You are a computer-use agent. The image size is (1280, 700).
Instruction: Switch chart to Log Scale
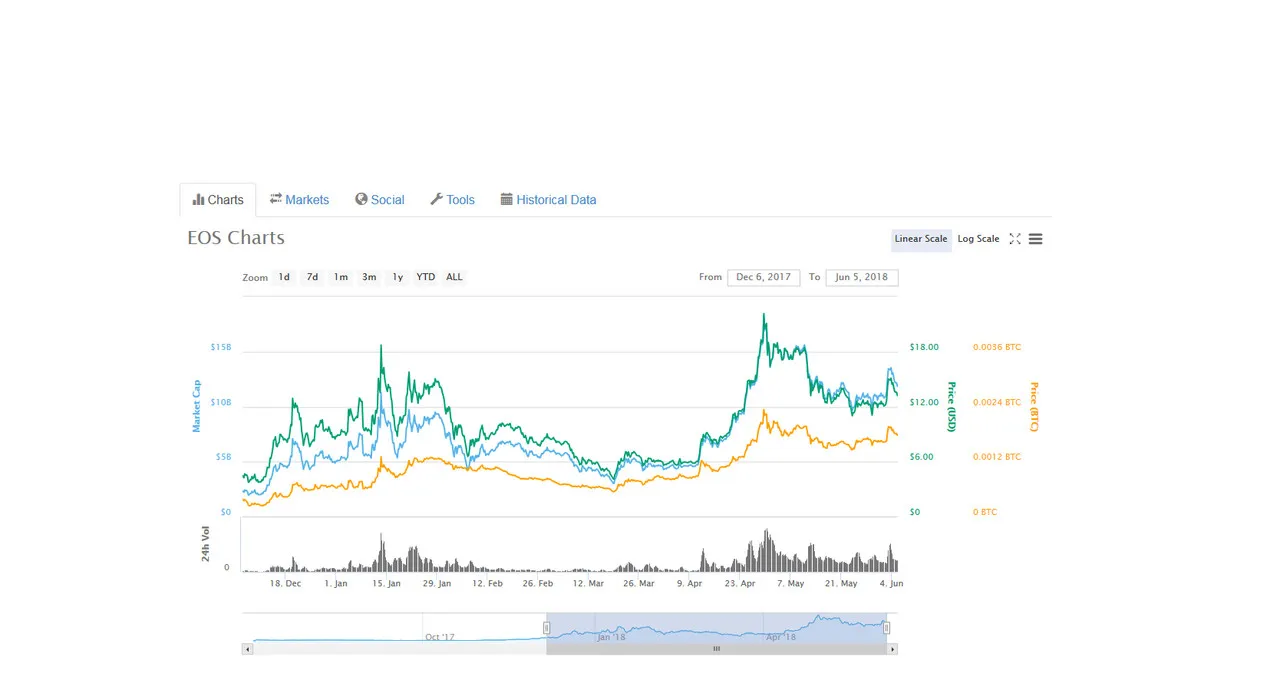coord(978,239)
